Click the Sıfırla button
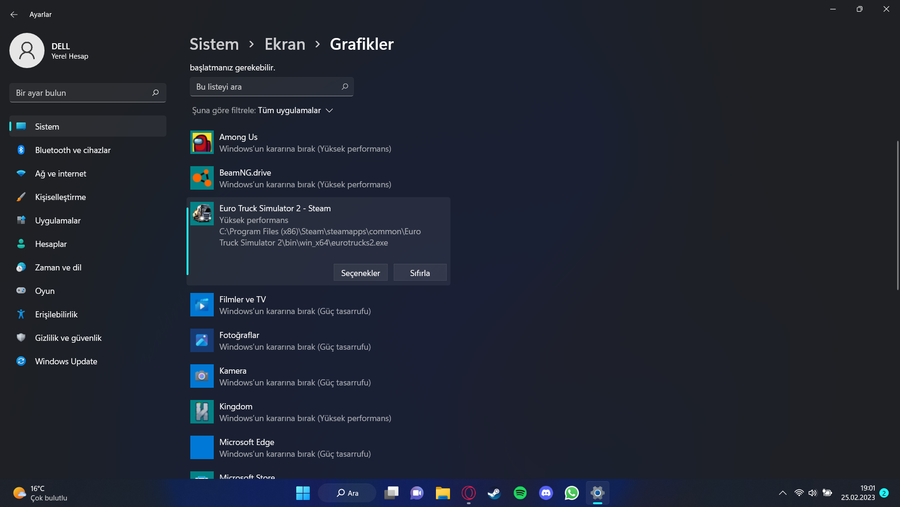 pyautogui.click(x=420, y=273)
